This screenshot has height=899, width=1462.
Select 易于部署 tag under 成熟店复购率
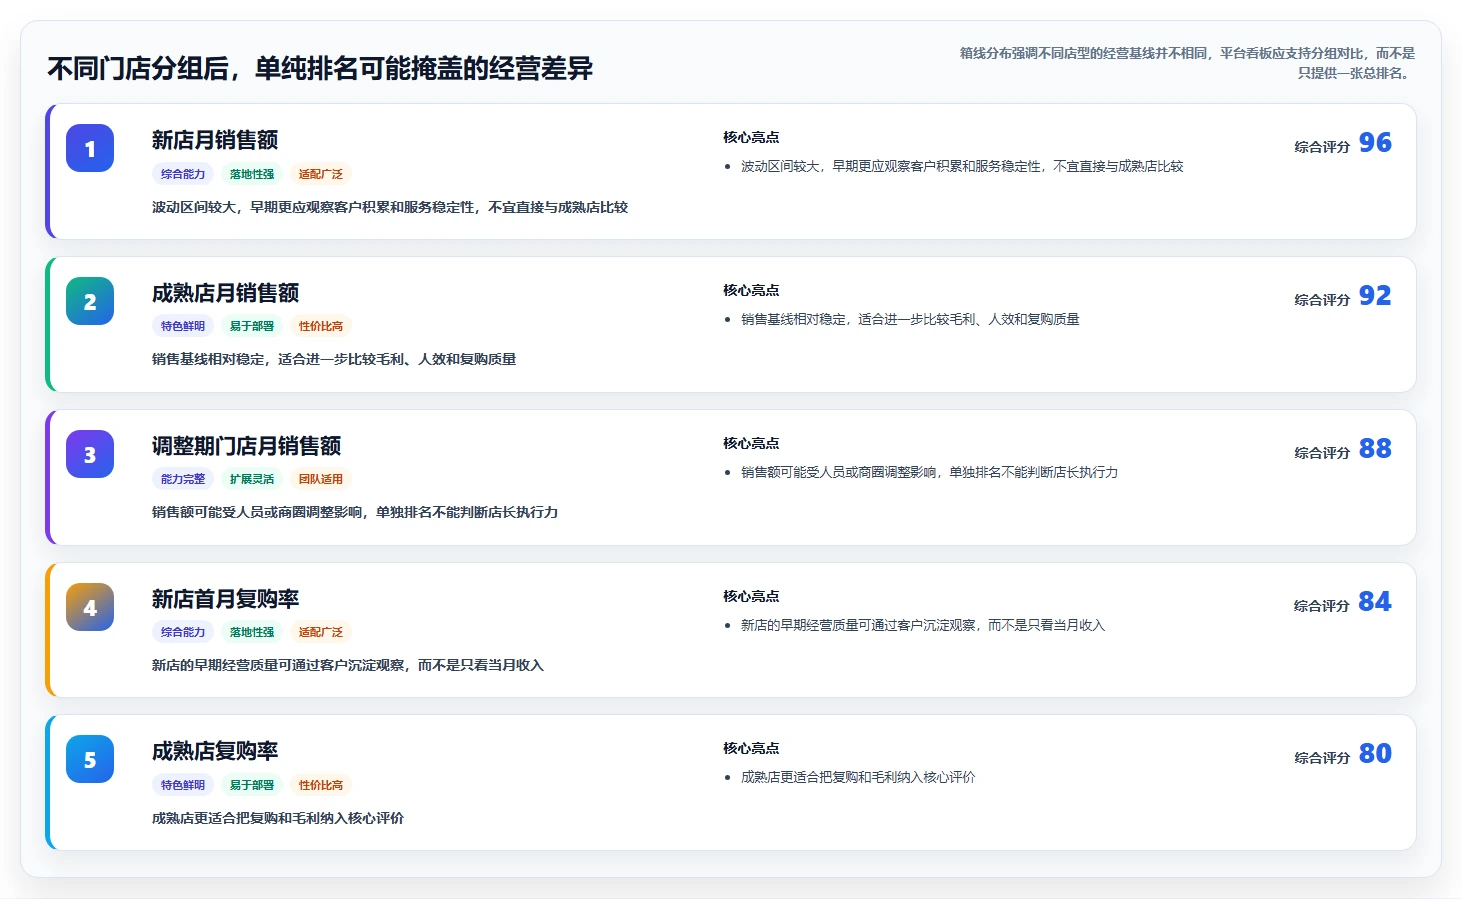[x=252, y=785]
